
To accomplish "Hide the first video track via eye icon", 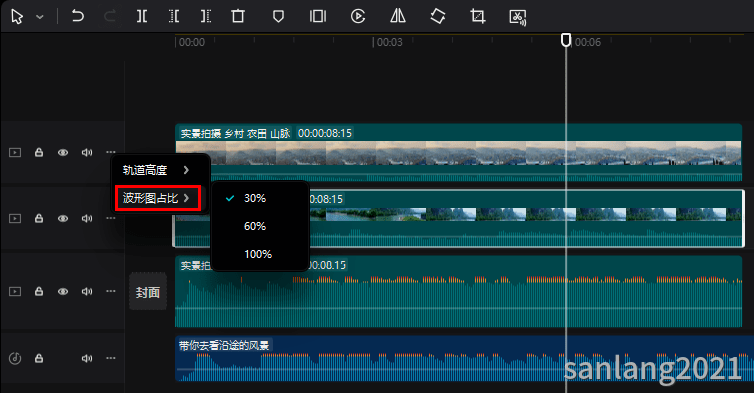I will pos(63,152).
